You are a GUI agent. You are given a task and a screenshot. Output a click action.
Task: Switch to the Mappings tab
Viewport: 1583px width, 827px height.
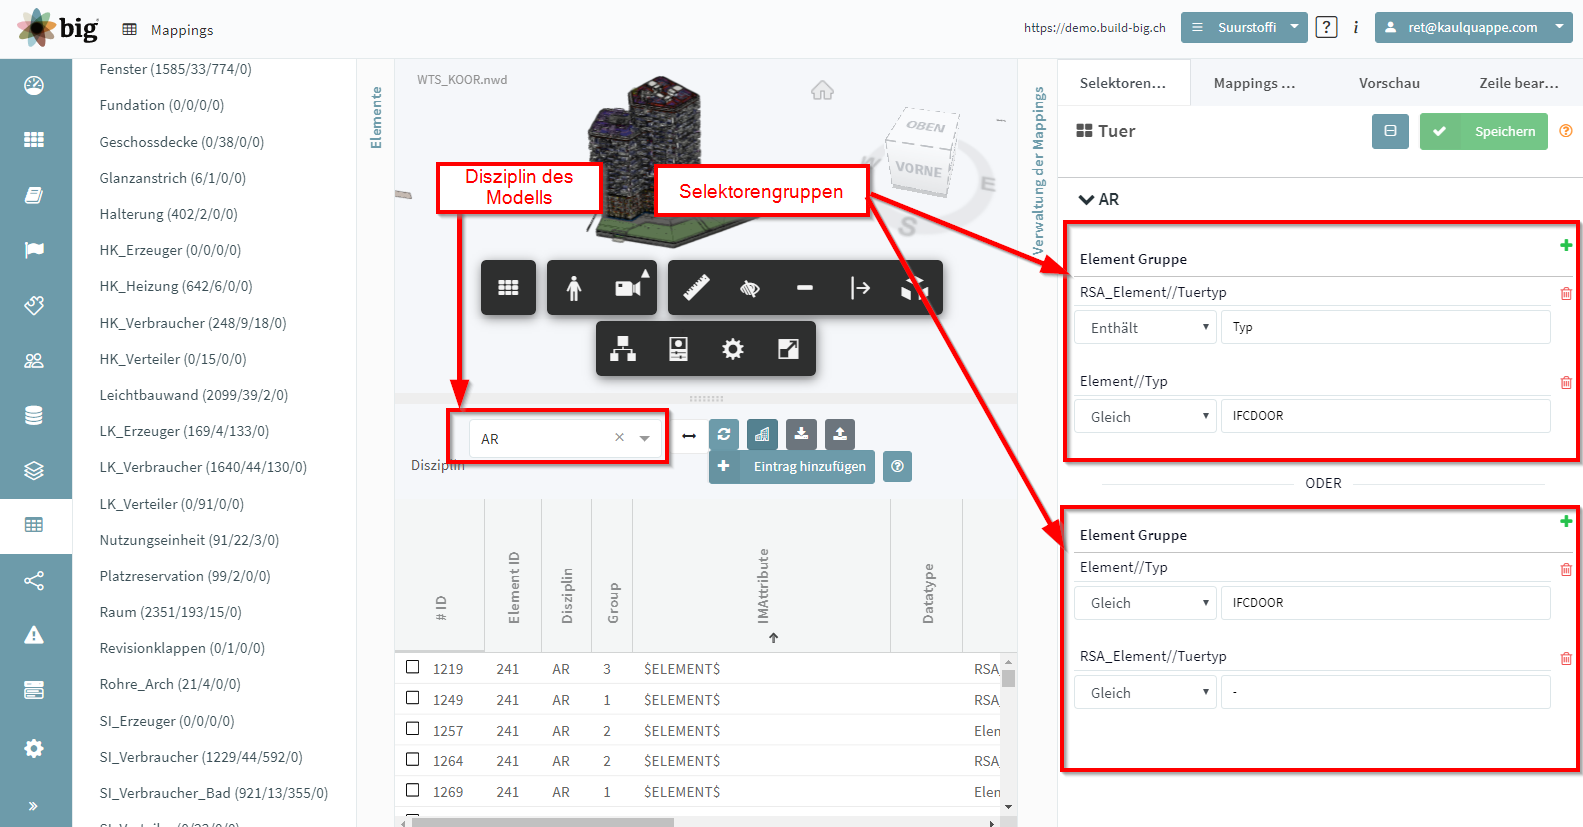(1254, 83)
